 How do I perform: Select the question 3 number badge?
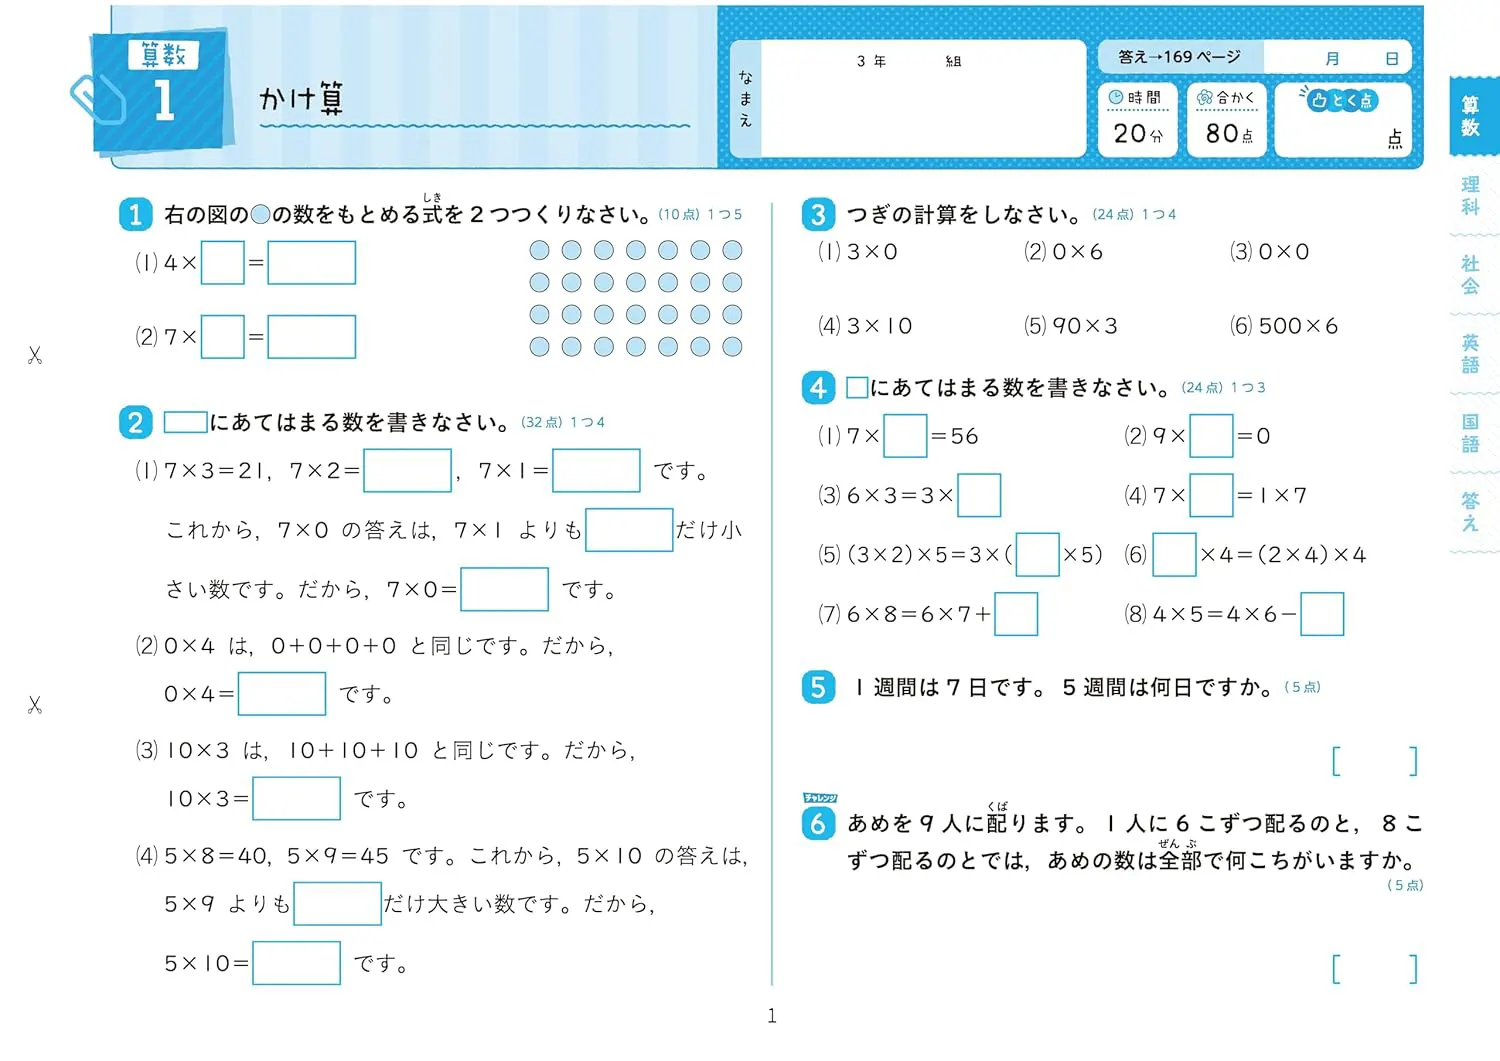click(818, 214)
